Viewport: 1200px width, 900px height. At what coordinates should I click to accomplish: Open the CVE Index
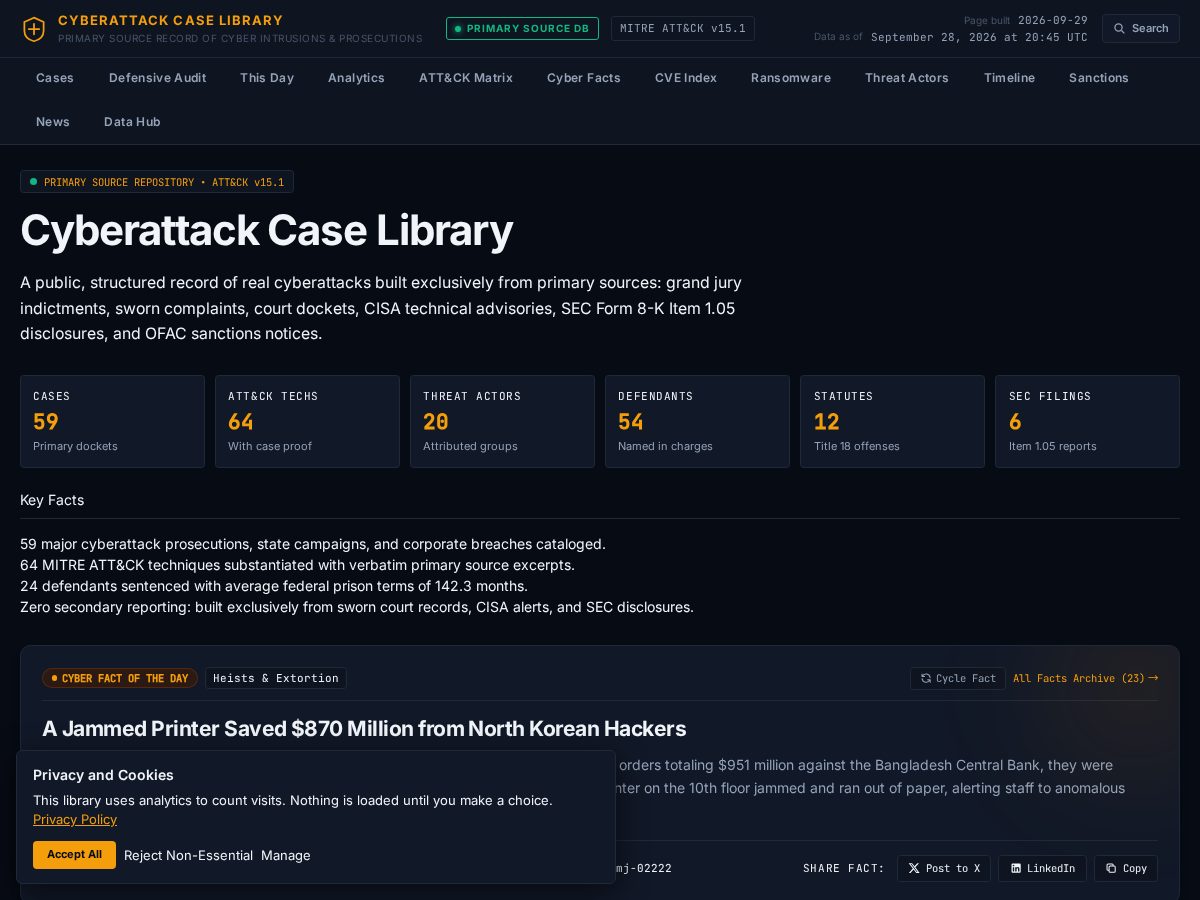point(686,78)
